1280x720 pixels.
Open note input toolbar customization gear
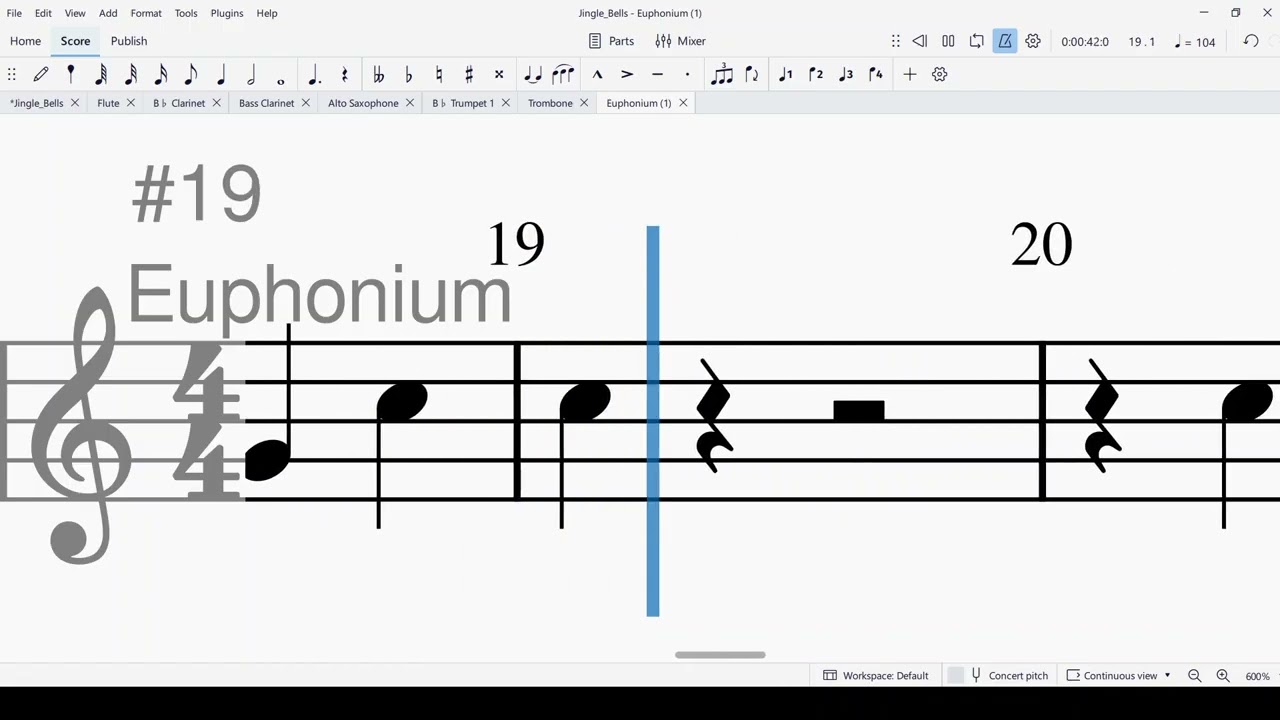point(939,74)
